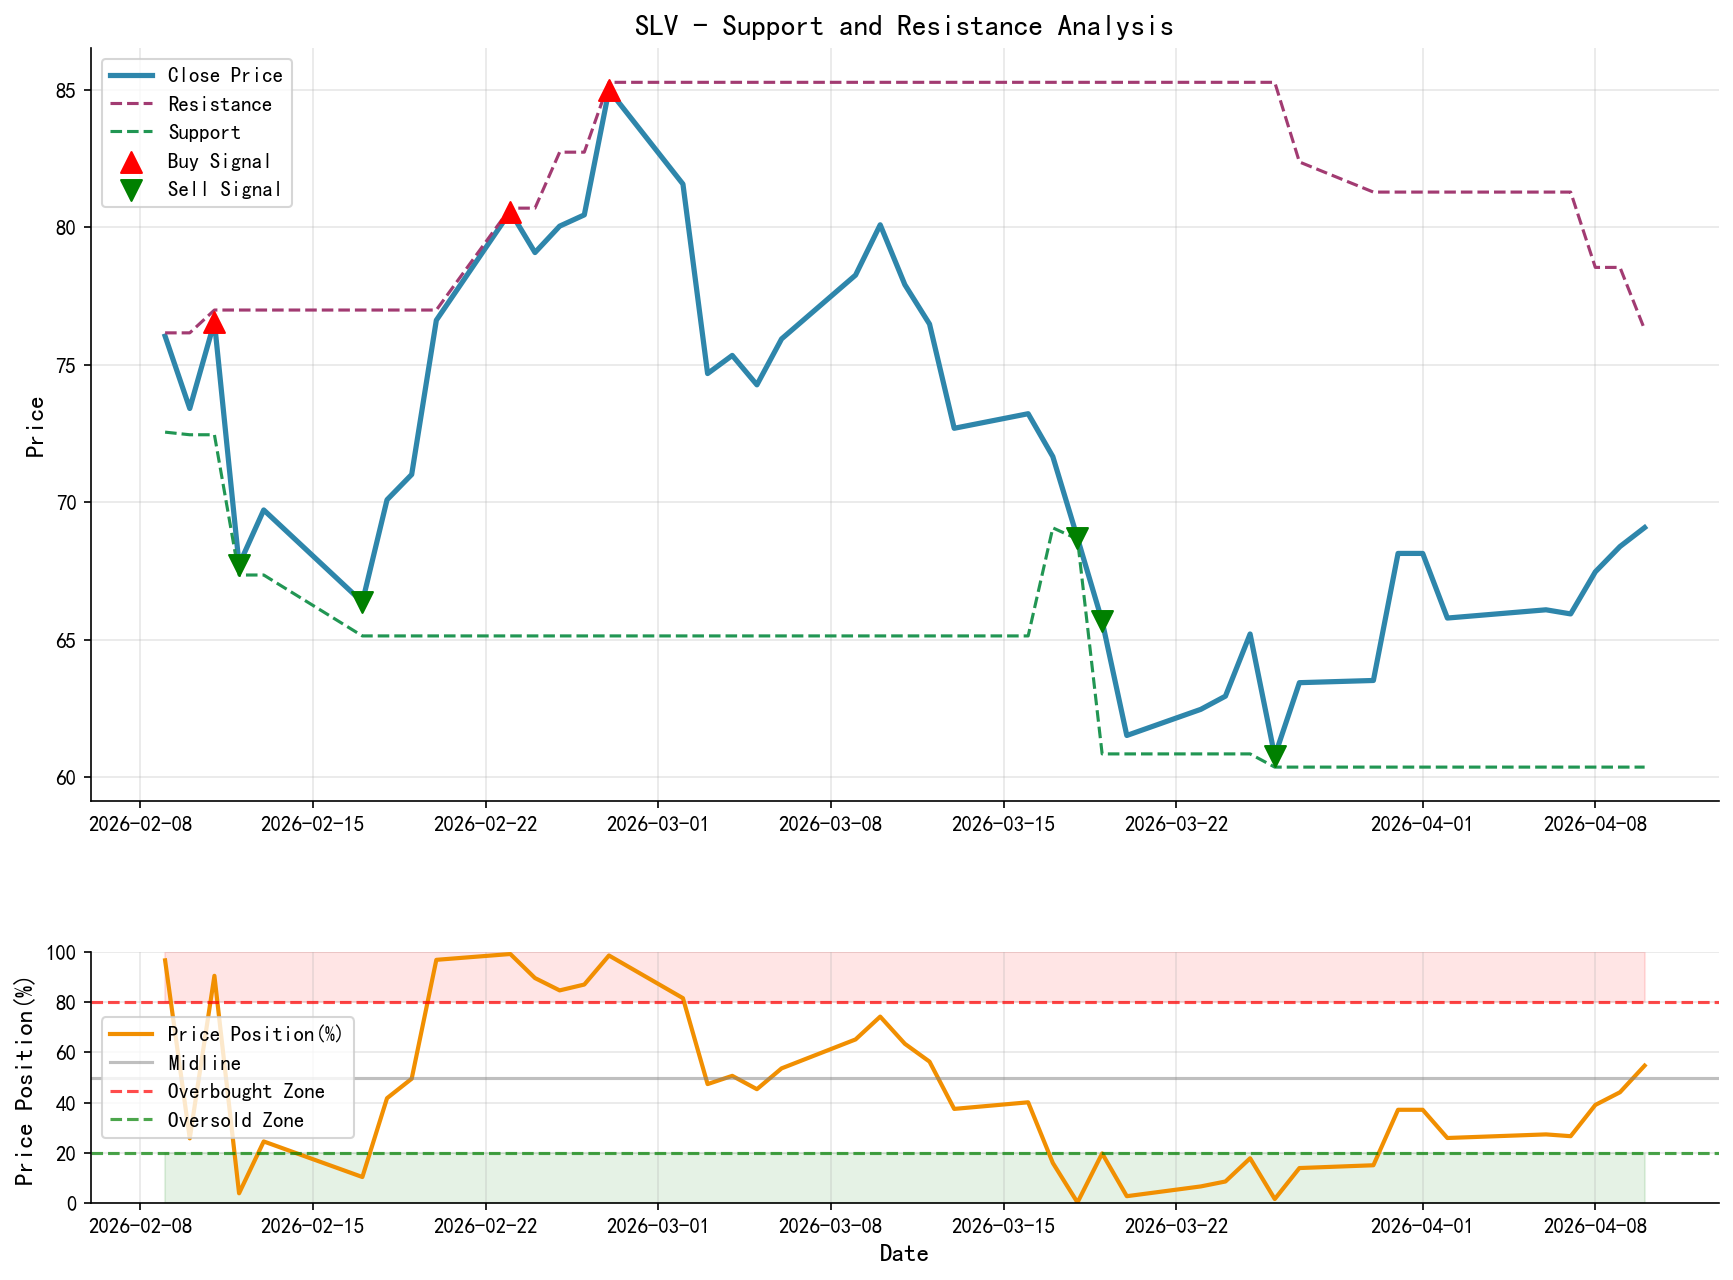
Task: Click the red dashed Overbought Zone legend sample
Action: (x=132, y=1092)
